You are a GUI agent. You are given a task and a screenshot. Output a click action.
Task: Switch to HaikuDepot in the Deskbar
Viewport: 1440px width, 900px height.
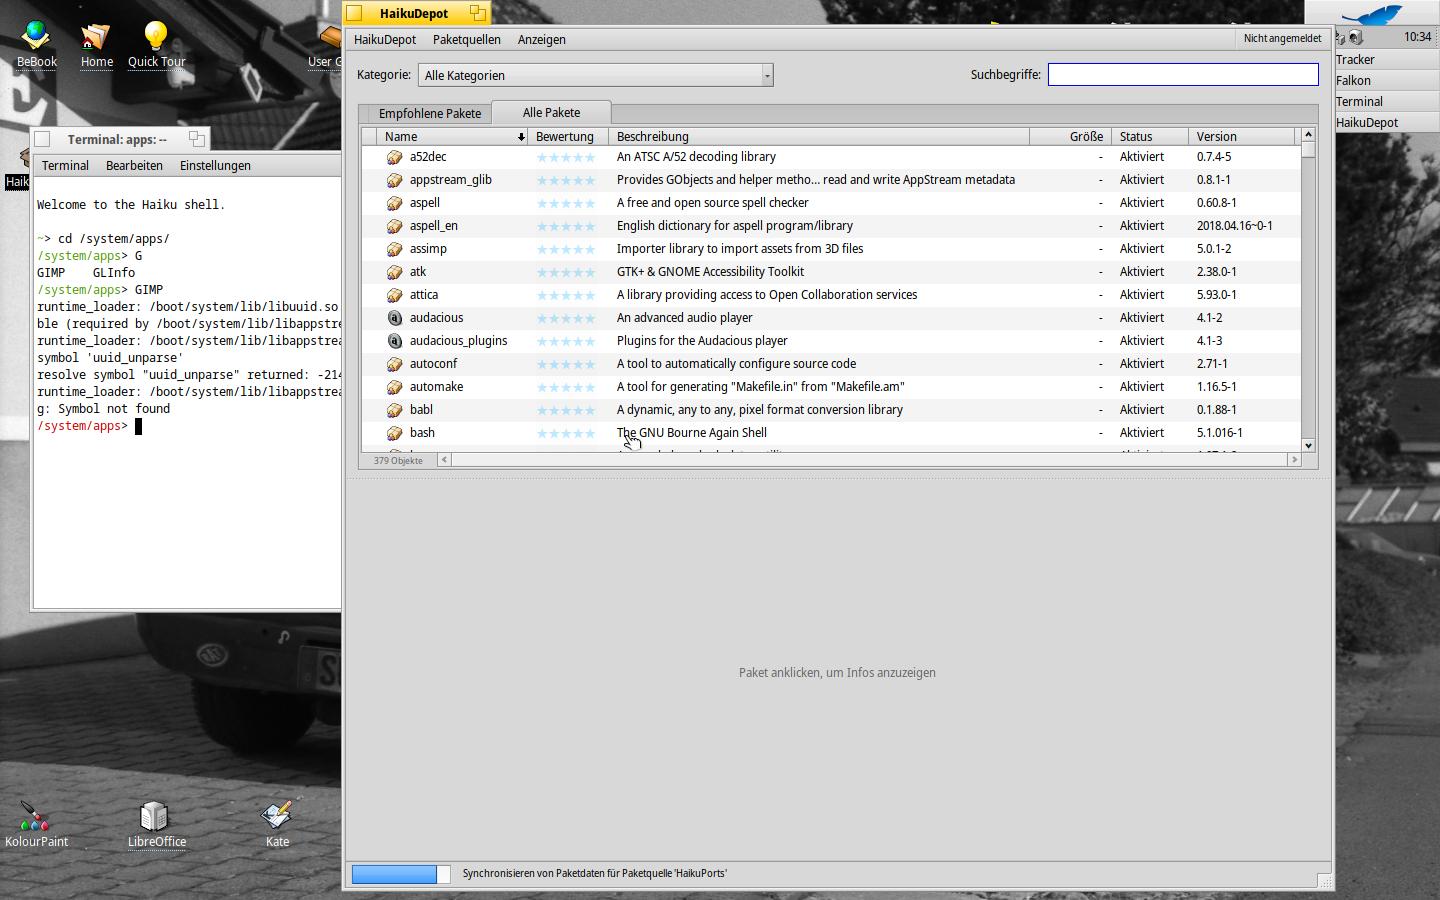pos(1386,123)
